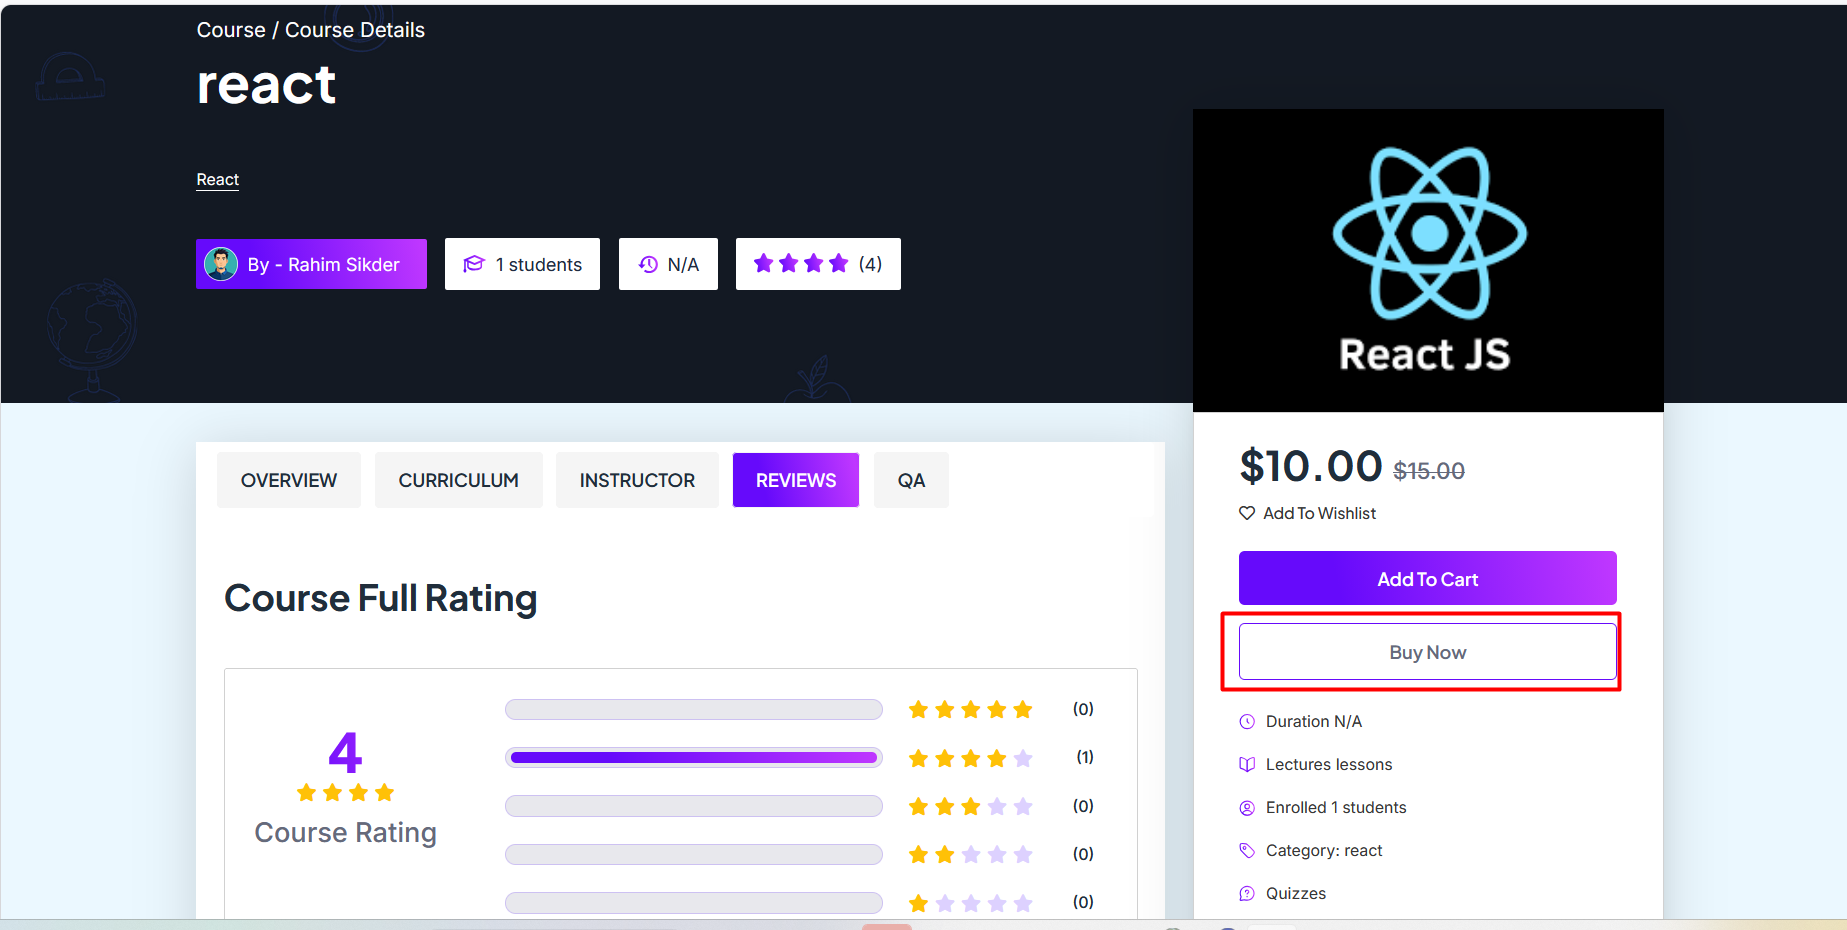The height and width of the screenshot is (930, 1847).
Task: Click the Course Details breadcrumb text
Action: click(x=355, y=30)
